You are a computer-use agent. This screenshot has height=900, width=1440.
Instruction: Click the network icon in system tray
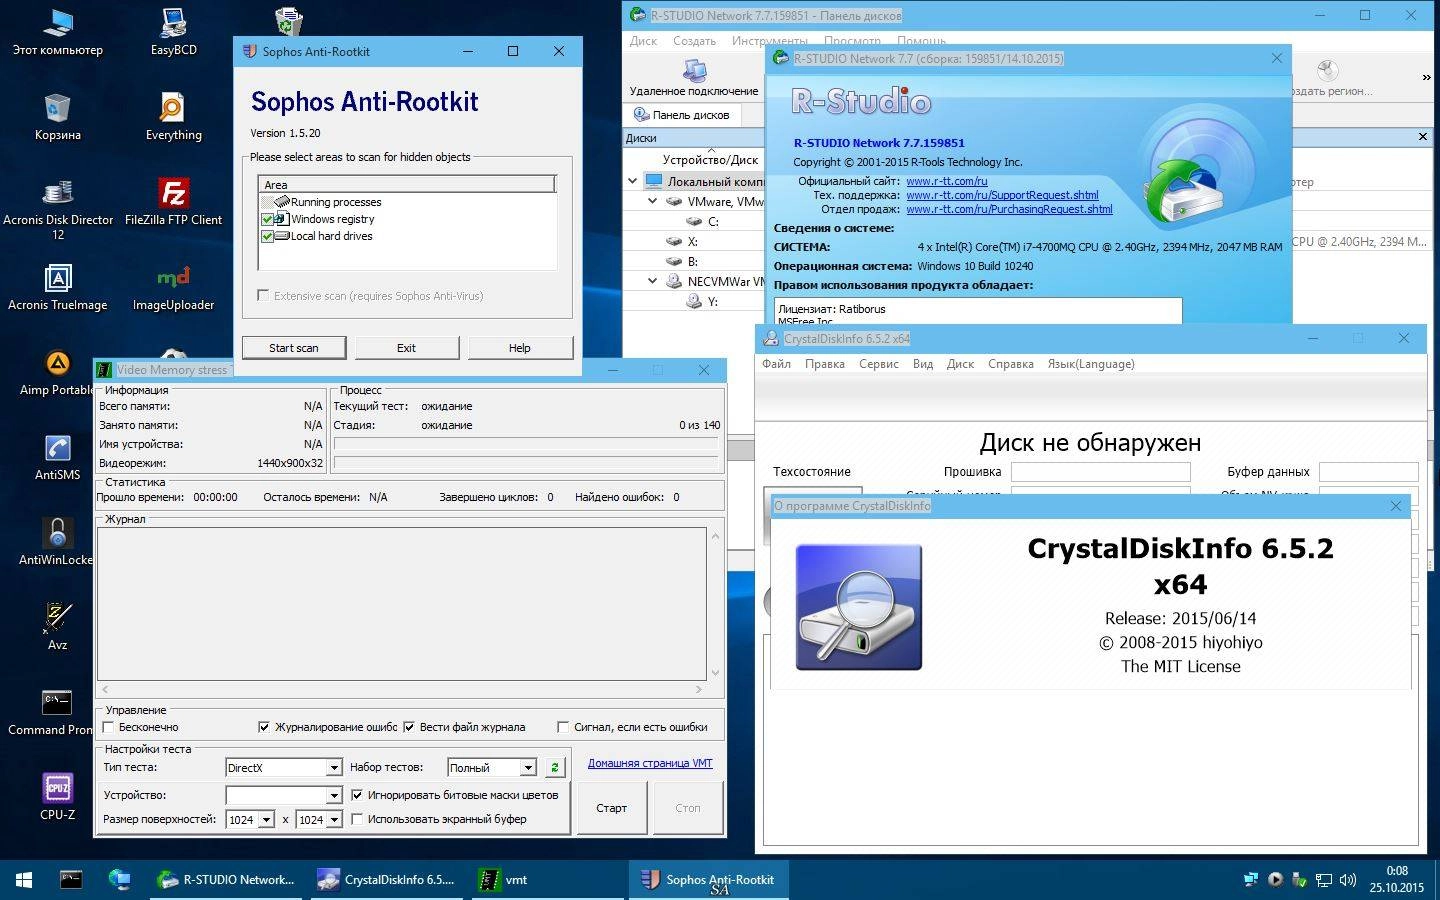(1323, 881)
